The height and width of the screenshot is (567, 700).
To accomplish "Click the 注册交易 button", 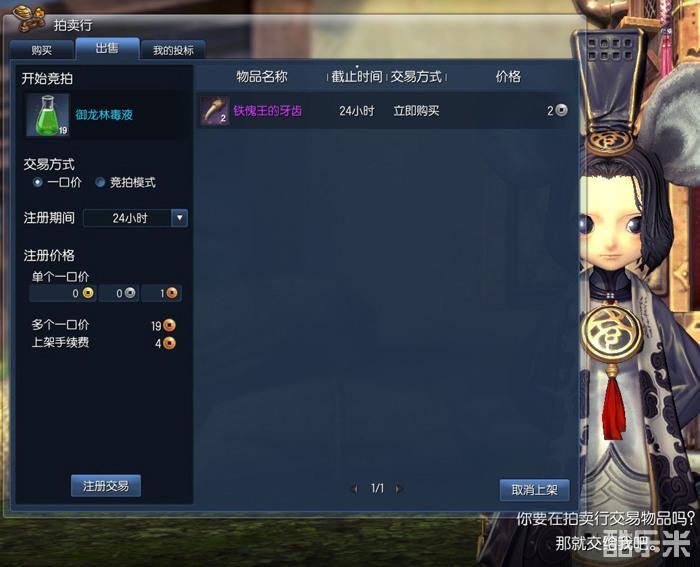I will pyautogui.click(x=106, y=486).
